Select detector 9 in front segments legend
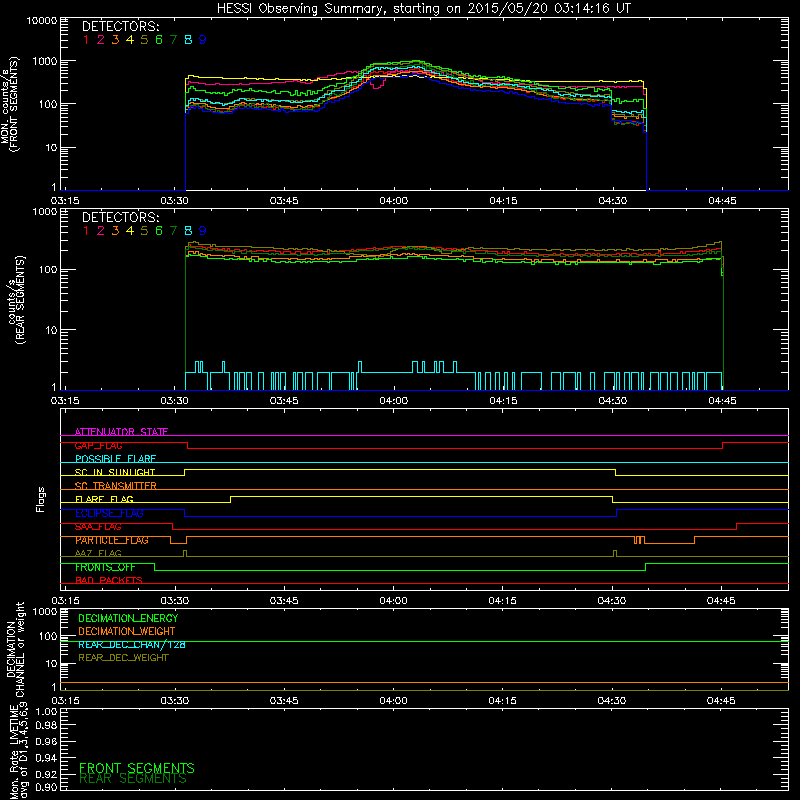The width and height of the screenshot is (800, 800). pyautogui.click(x=203, y=40)
